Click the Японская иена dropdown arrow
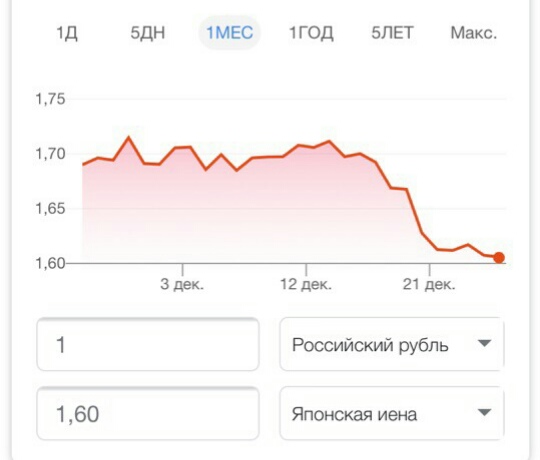 pyautogui.click(x=485, y=412)
